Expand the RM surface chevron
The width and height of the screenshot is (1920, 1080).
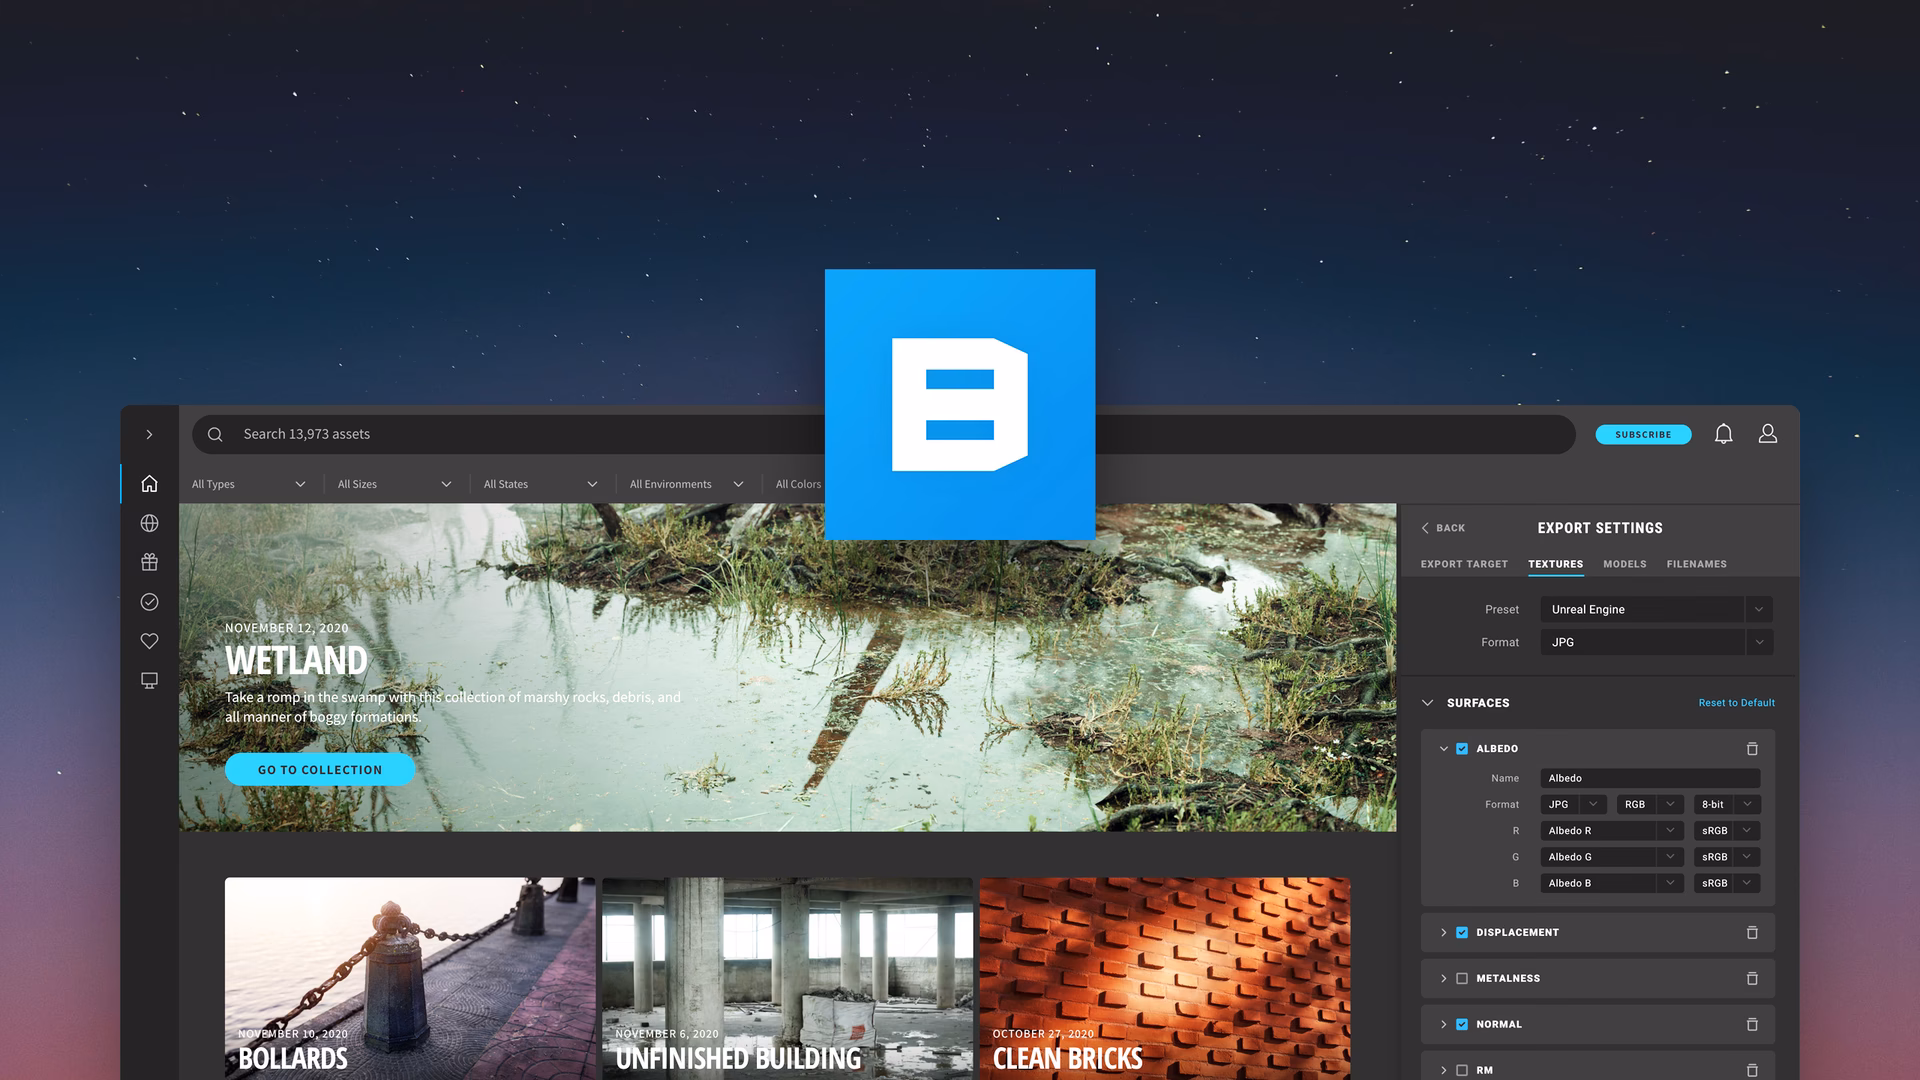pyautogui.click(x=1443, y=1070)
